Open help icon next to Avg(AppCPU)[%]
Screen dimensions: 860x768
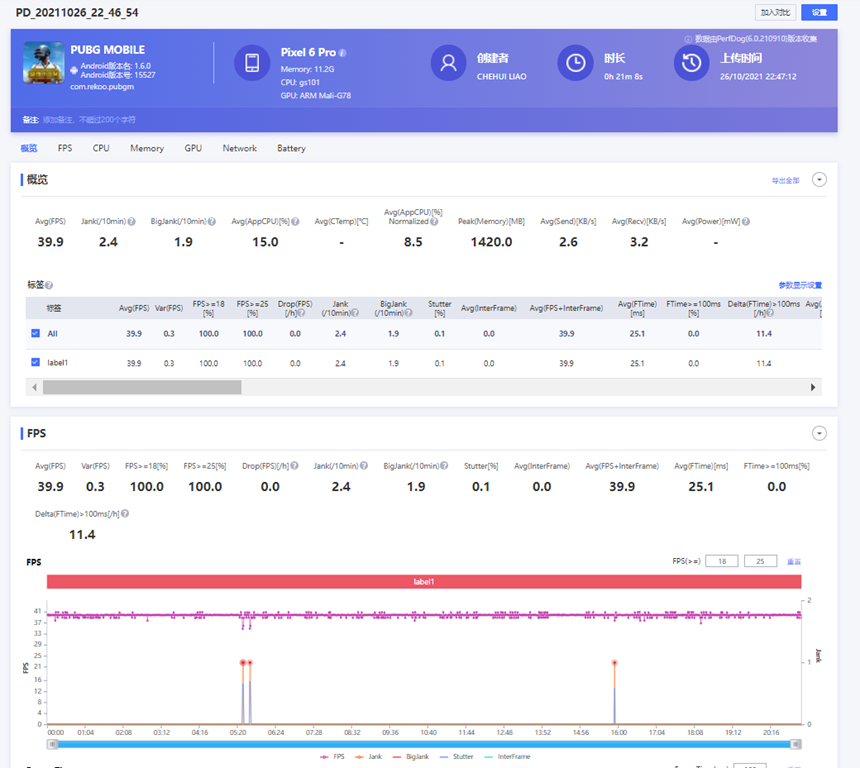pos(296,221)
